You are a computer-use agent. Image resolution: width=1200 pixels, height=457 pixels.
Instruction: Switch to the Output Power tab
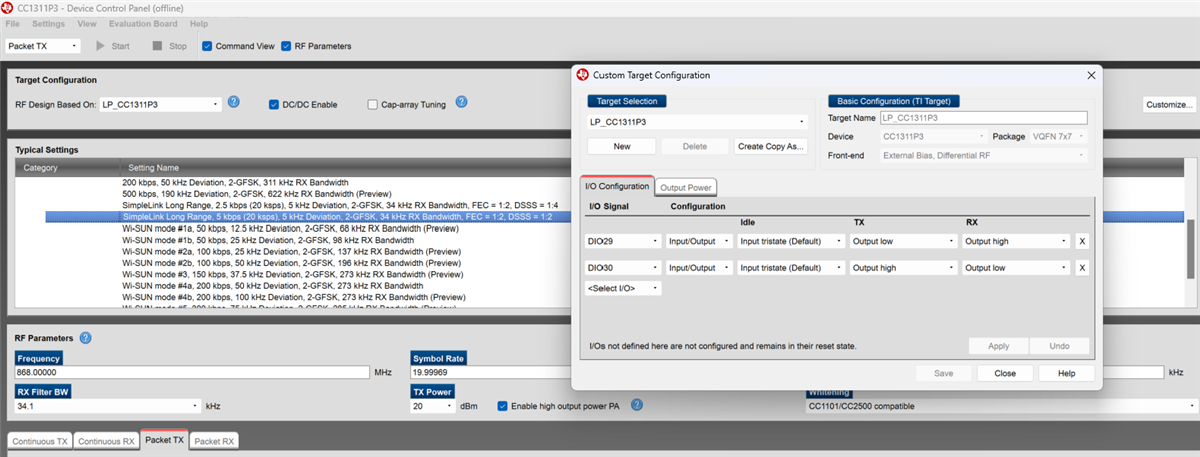pyautogui.click(x=686, y=187)
